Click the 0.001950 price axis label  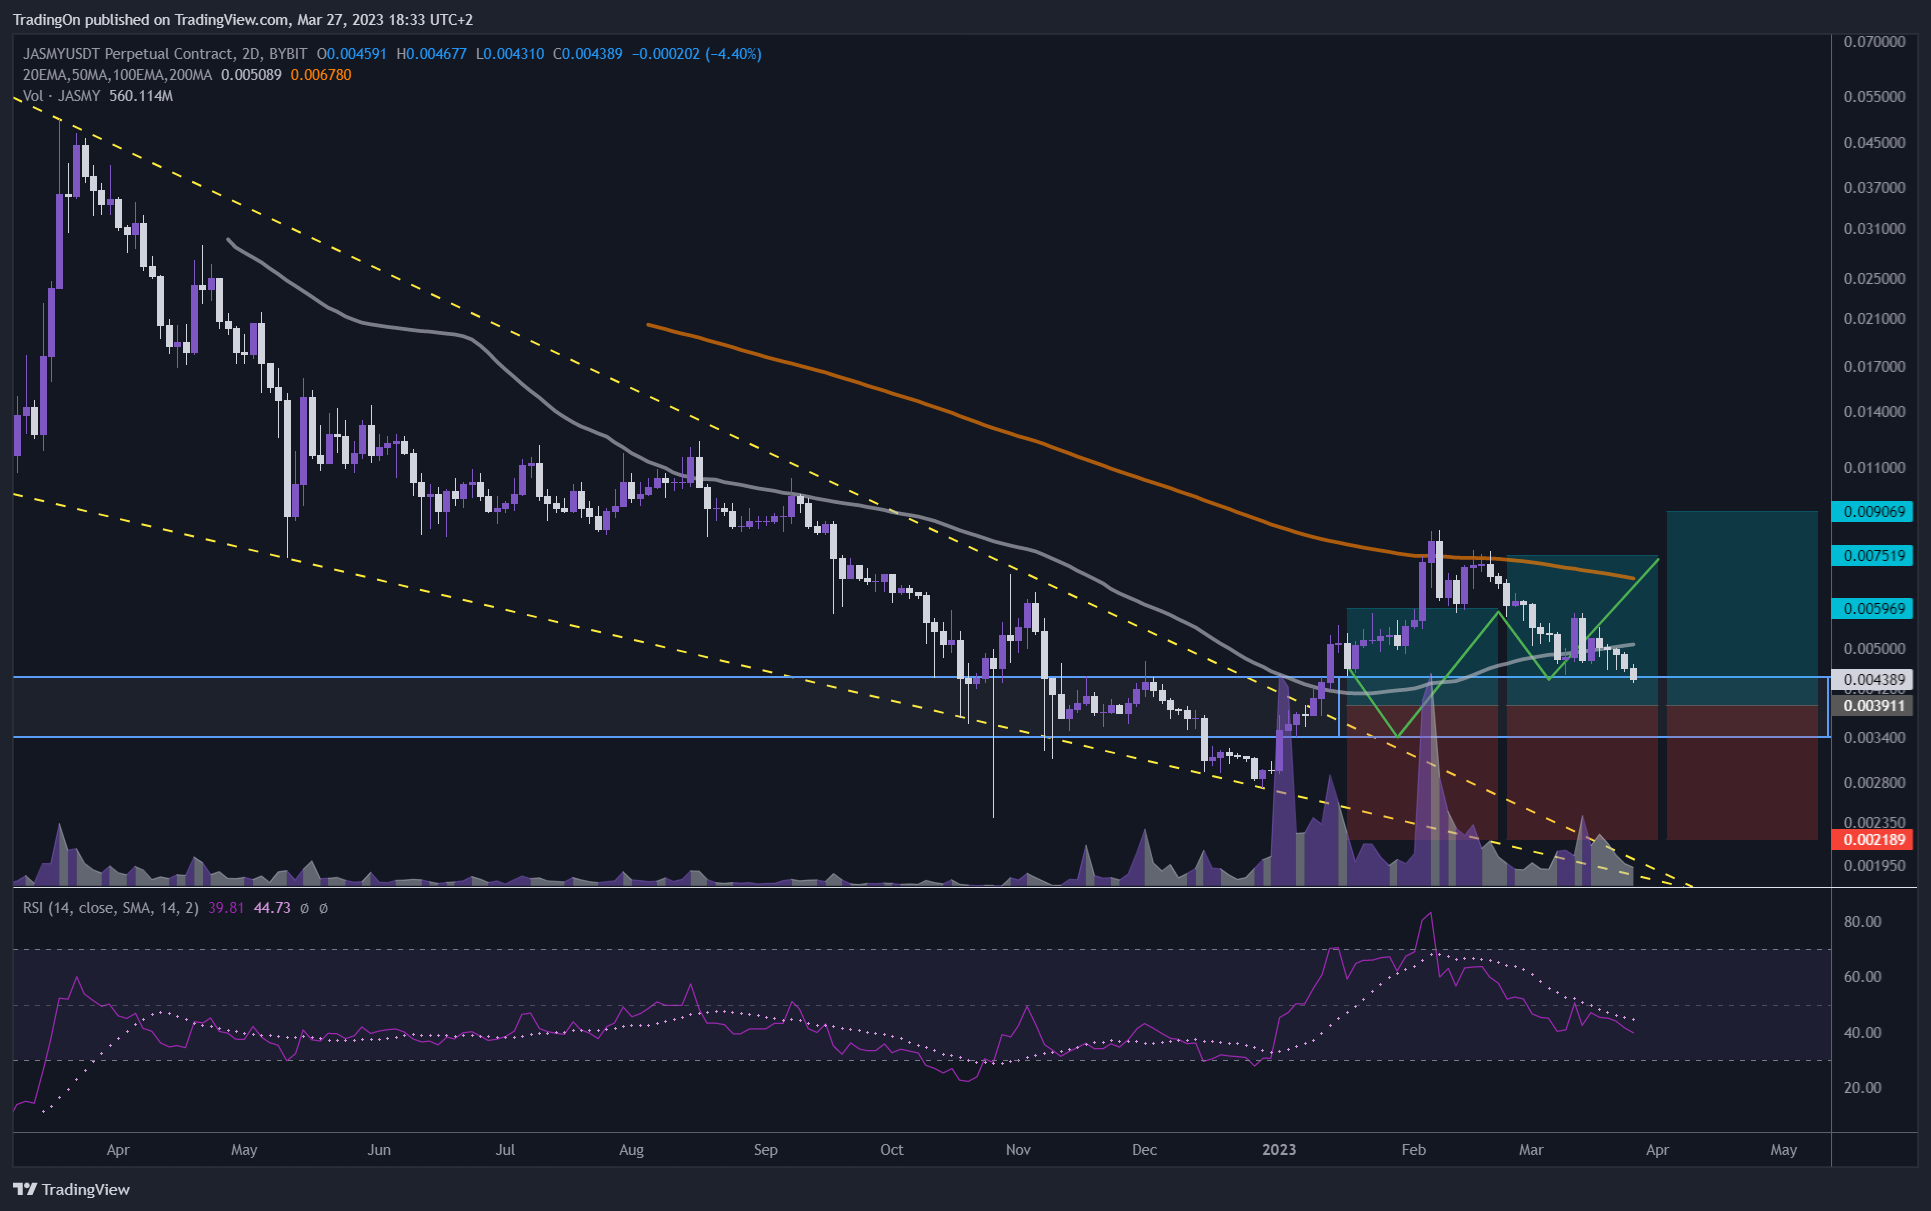click(1874, 866)
